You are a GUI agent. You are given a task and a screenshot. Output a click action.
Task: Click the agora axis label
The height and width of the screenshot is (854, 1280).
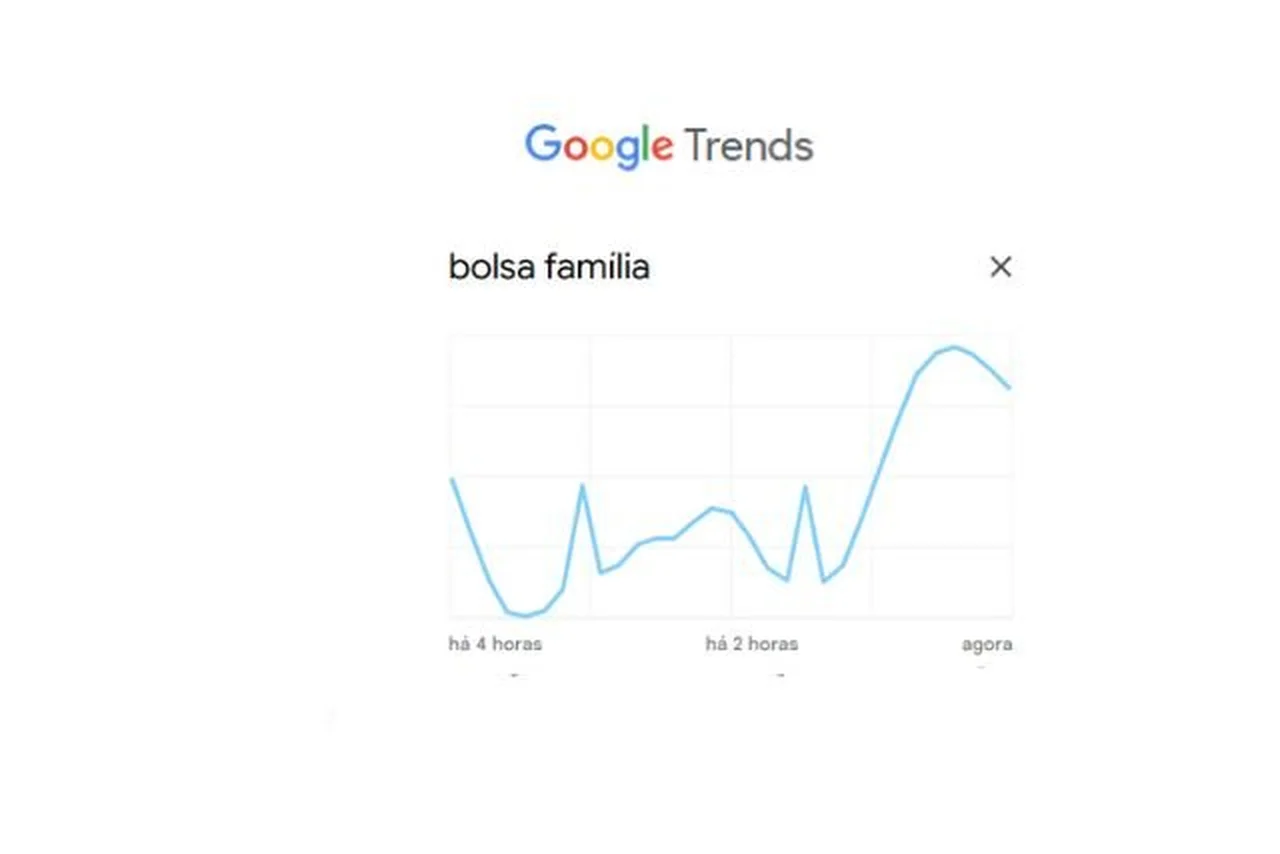point(987,644)
